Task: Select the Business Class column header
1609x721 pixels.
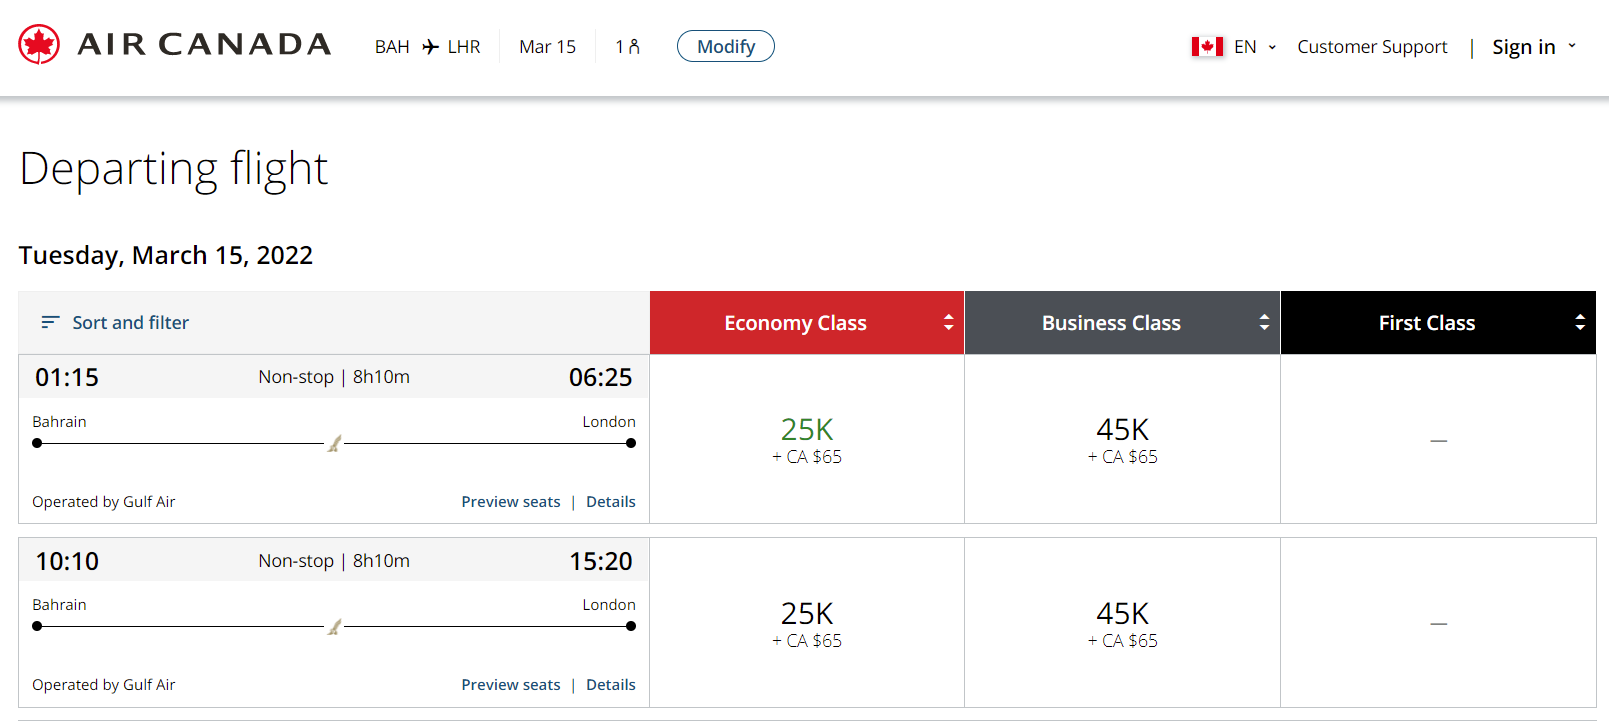Action: (1122, 322)
